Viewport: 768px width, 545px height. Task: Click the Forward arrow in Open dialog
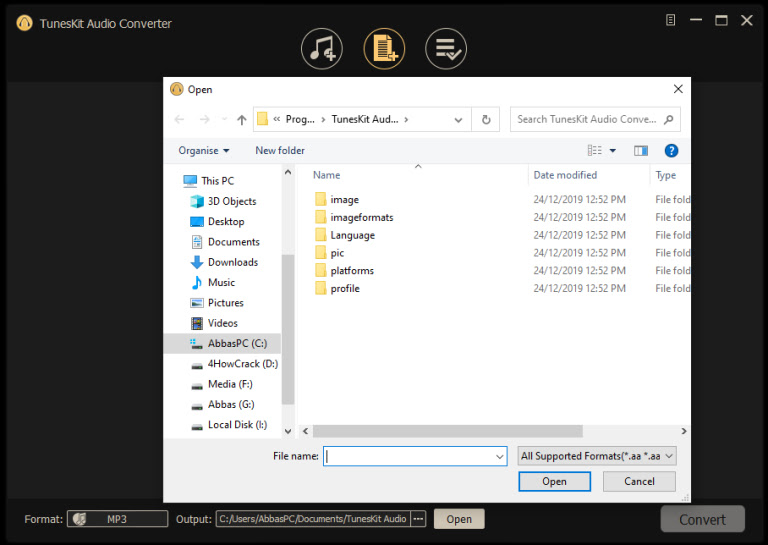point(204,119)
